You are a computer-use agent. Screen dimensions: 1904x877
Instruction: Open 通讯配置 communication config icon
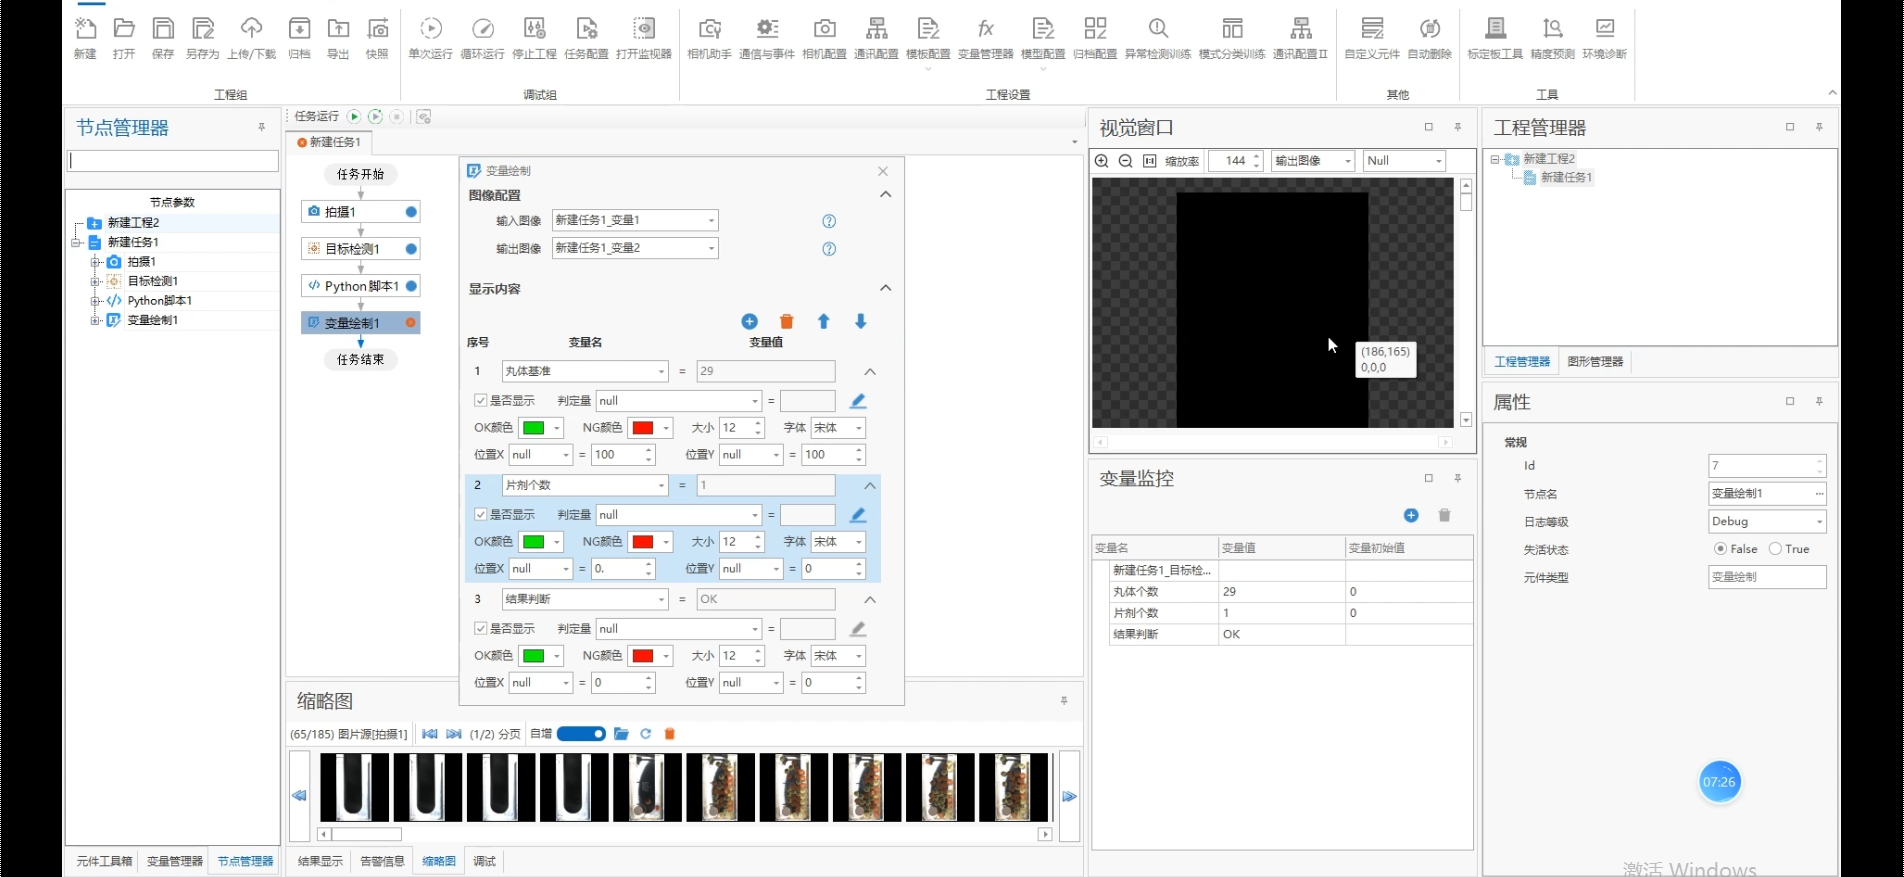click(x=876, y=37)
